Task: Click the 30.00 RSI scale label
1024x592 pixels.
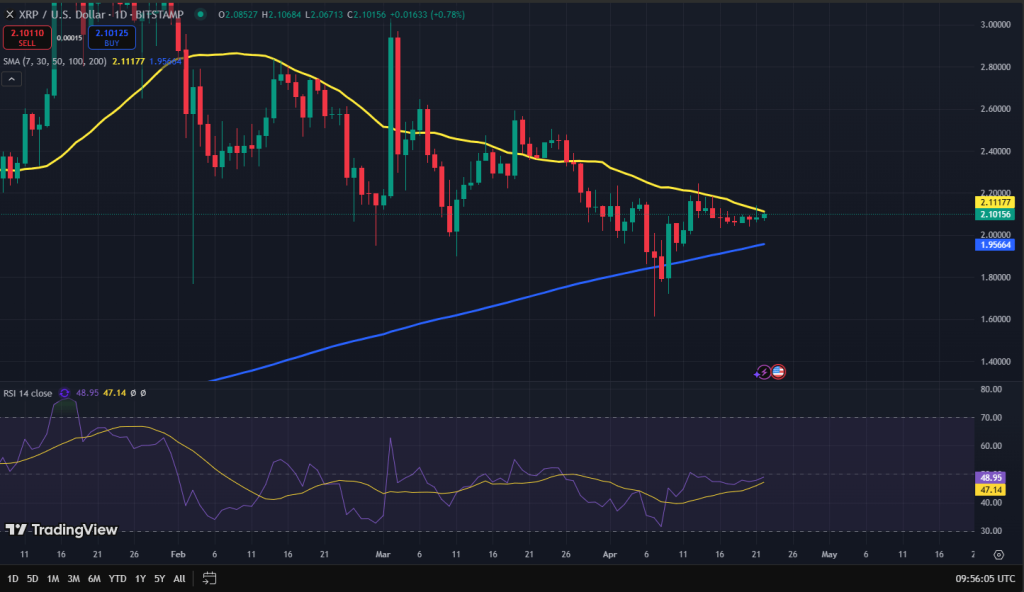Action: (x=991, y=531)
